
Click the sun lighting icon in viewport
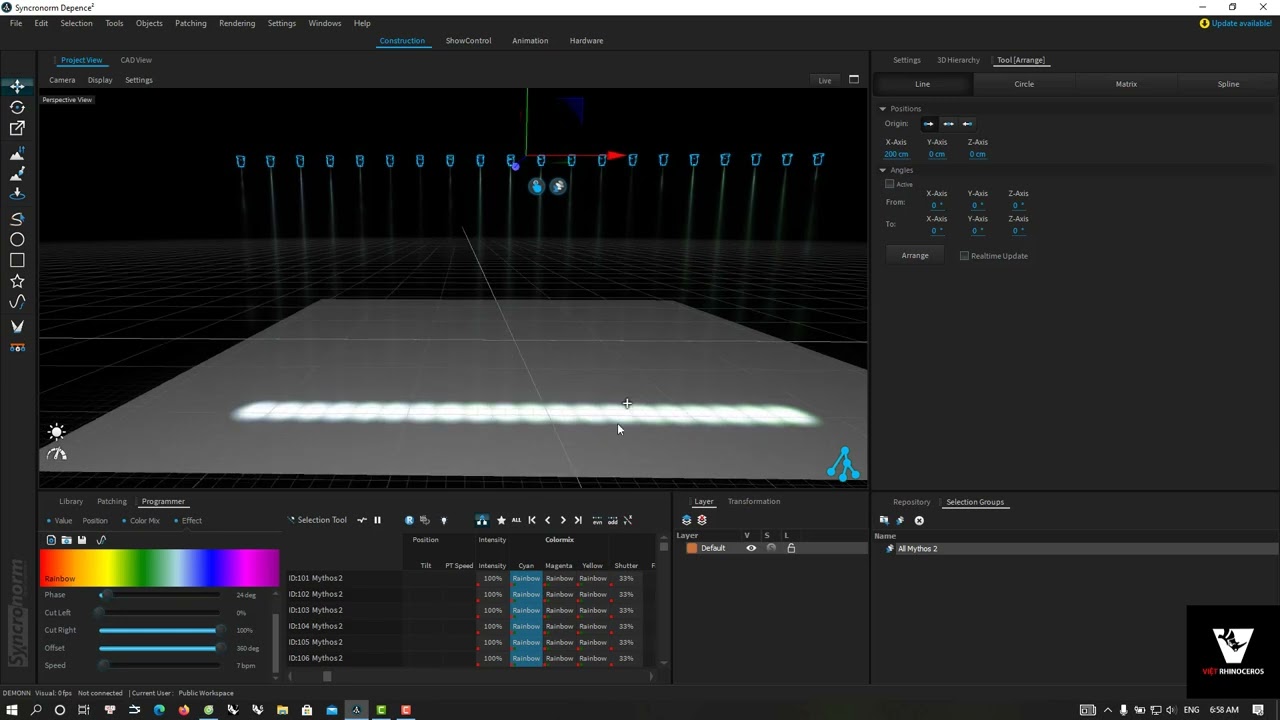(x=56, y=432)
